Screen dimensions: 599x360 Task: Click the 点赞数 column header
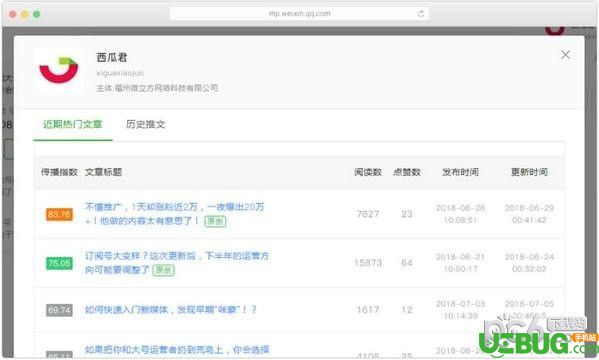click(407, 172)
